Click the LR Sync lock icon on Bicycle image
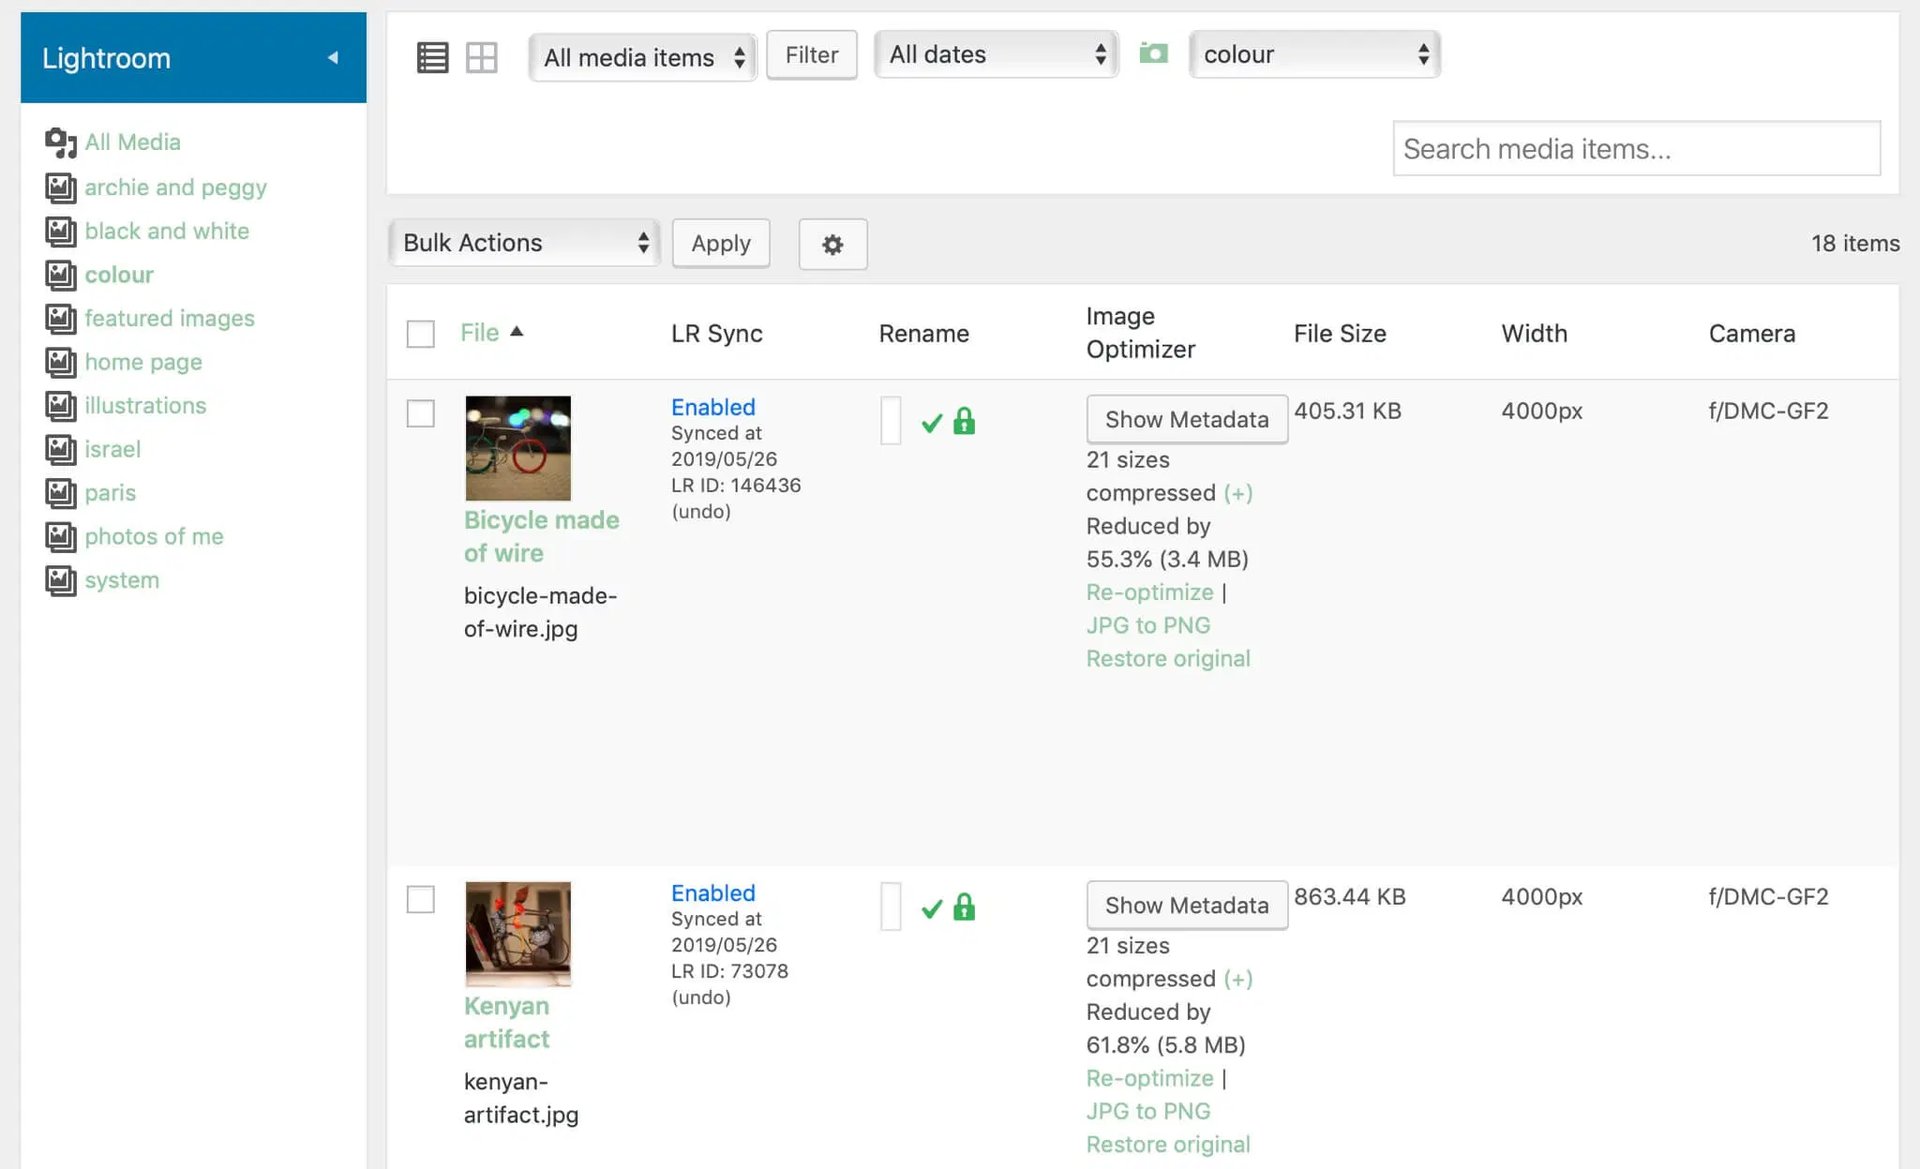1920x1169 pixels. coord(965,420)
